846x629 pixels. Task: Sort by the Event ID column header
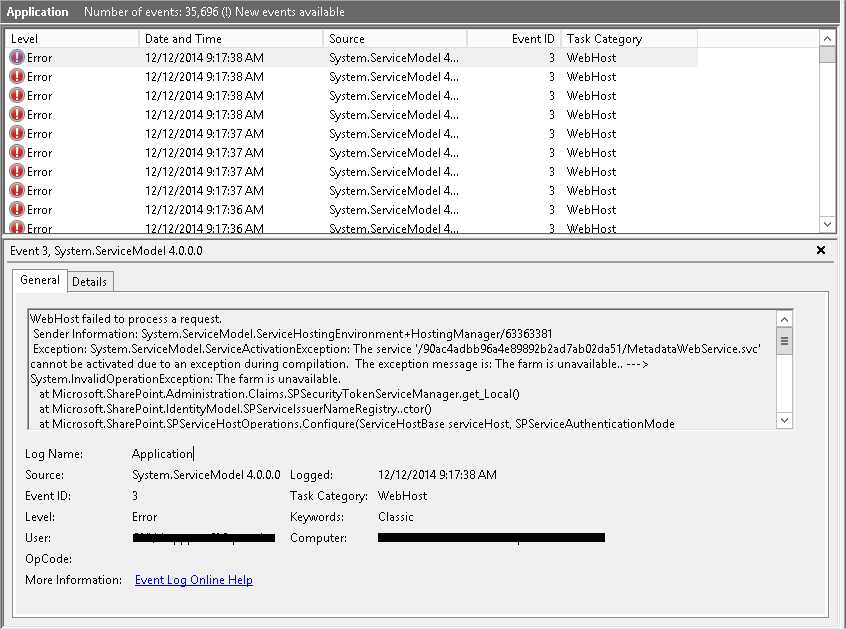(514, 39)
